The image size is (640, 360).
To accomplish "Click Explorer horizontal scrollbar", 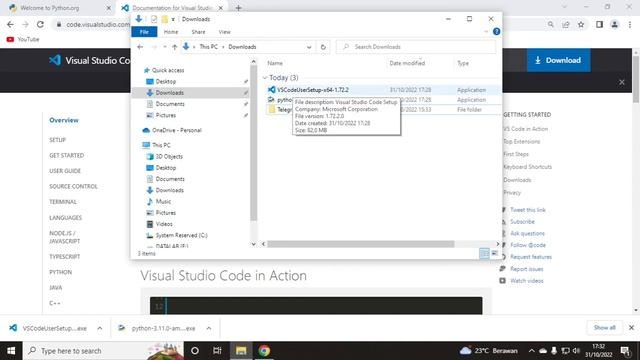I will [360, 244].
